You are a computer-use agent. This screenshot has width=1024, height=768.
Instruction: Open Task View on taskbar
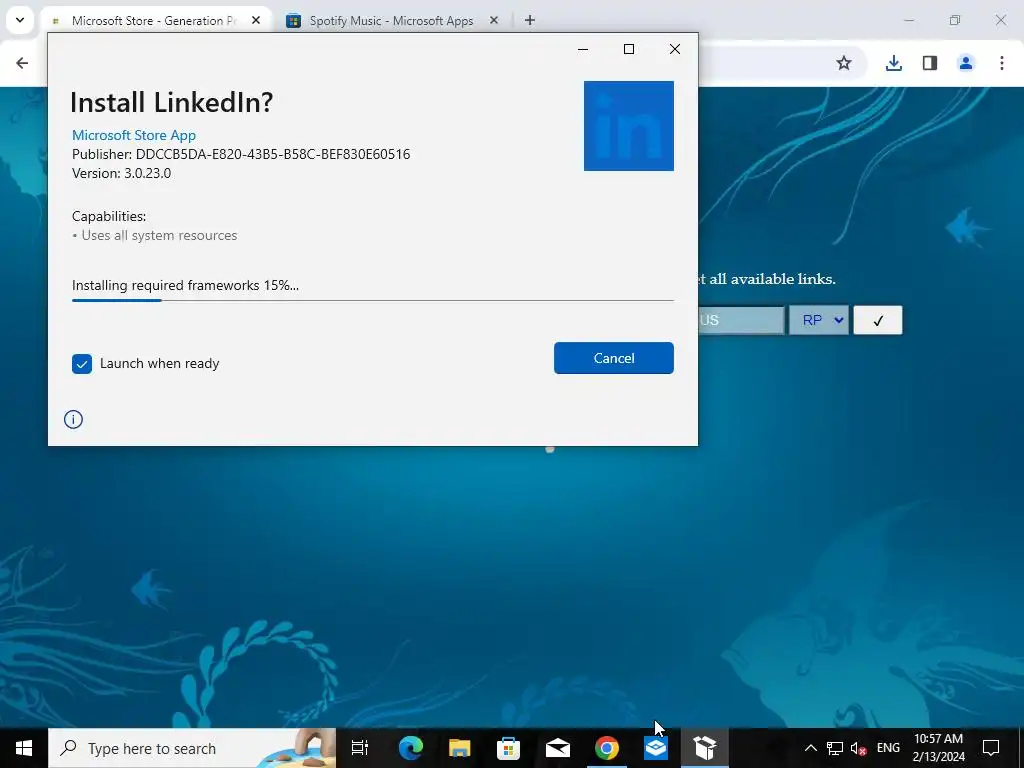click(360, 748)
